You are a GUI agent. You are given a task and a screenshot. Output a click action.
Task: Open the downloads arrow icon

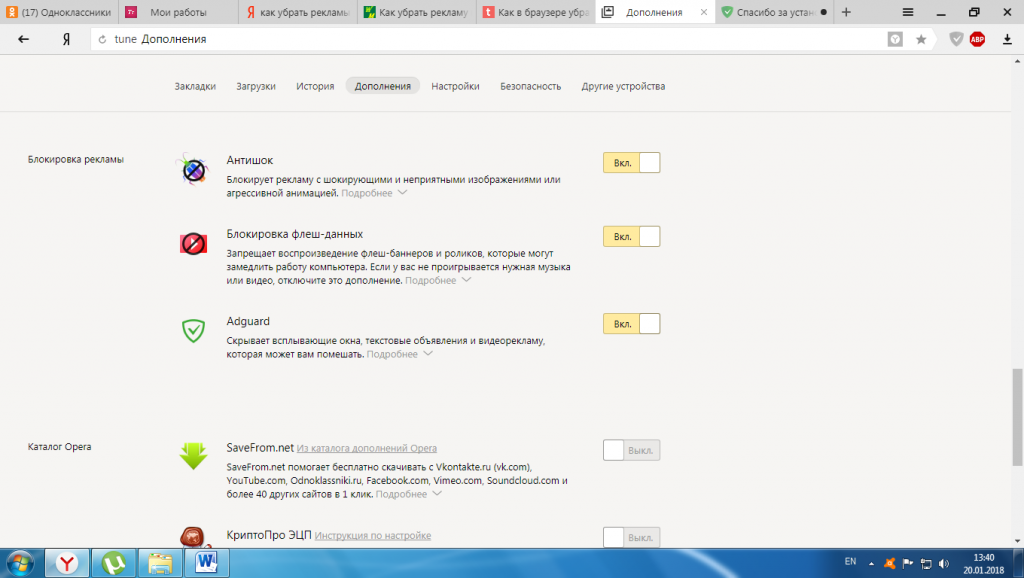click(1007, 40)
